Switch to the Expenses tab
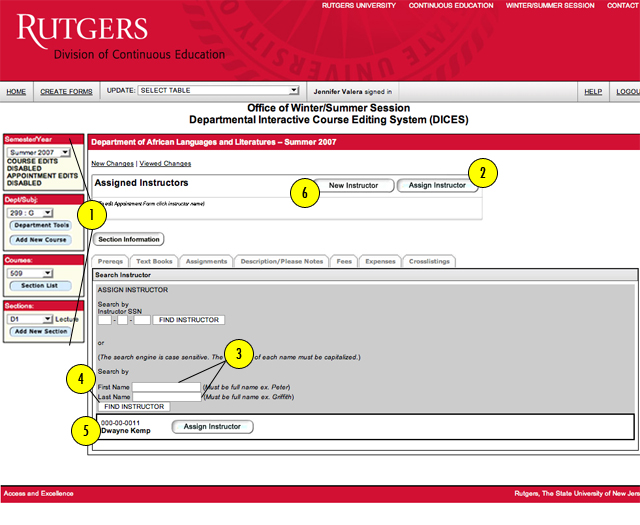This screenshot has width=640, height=525. point(380,261)
